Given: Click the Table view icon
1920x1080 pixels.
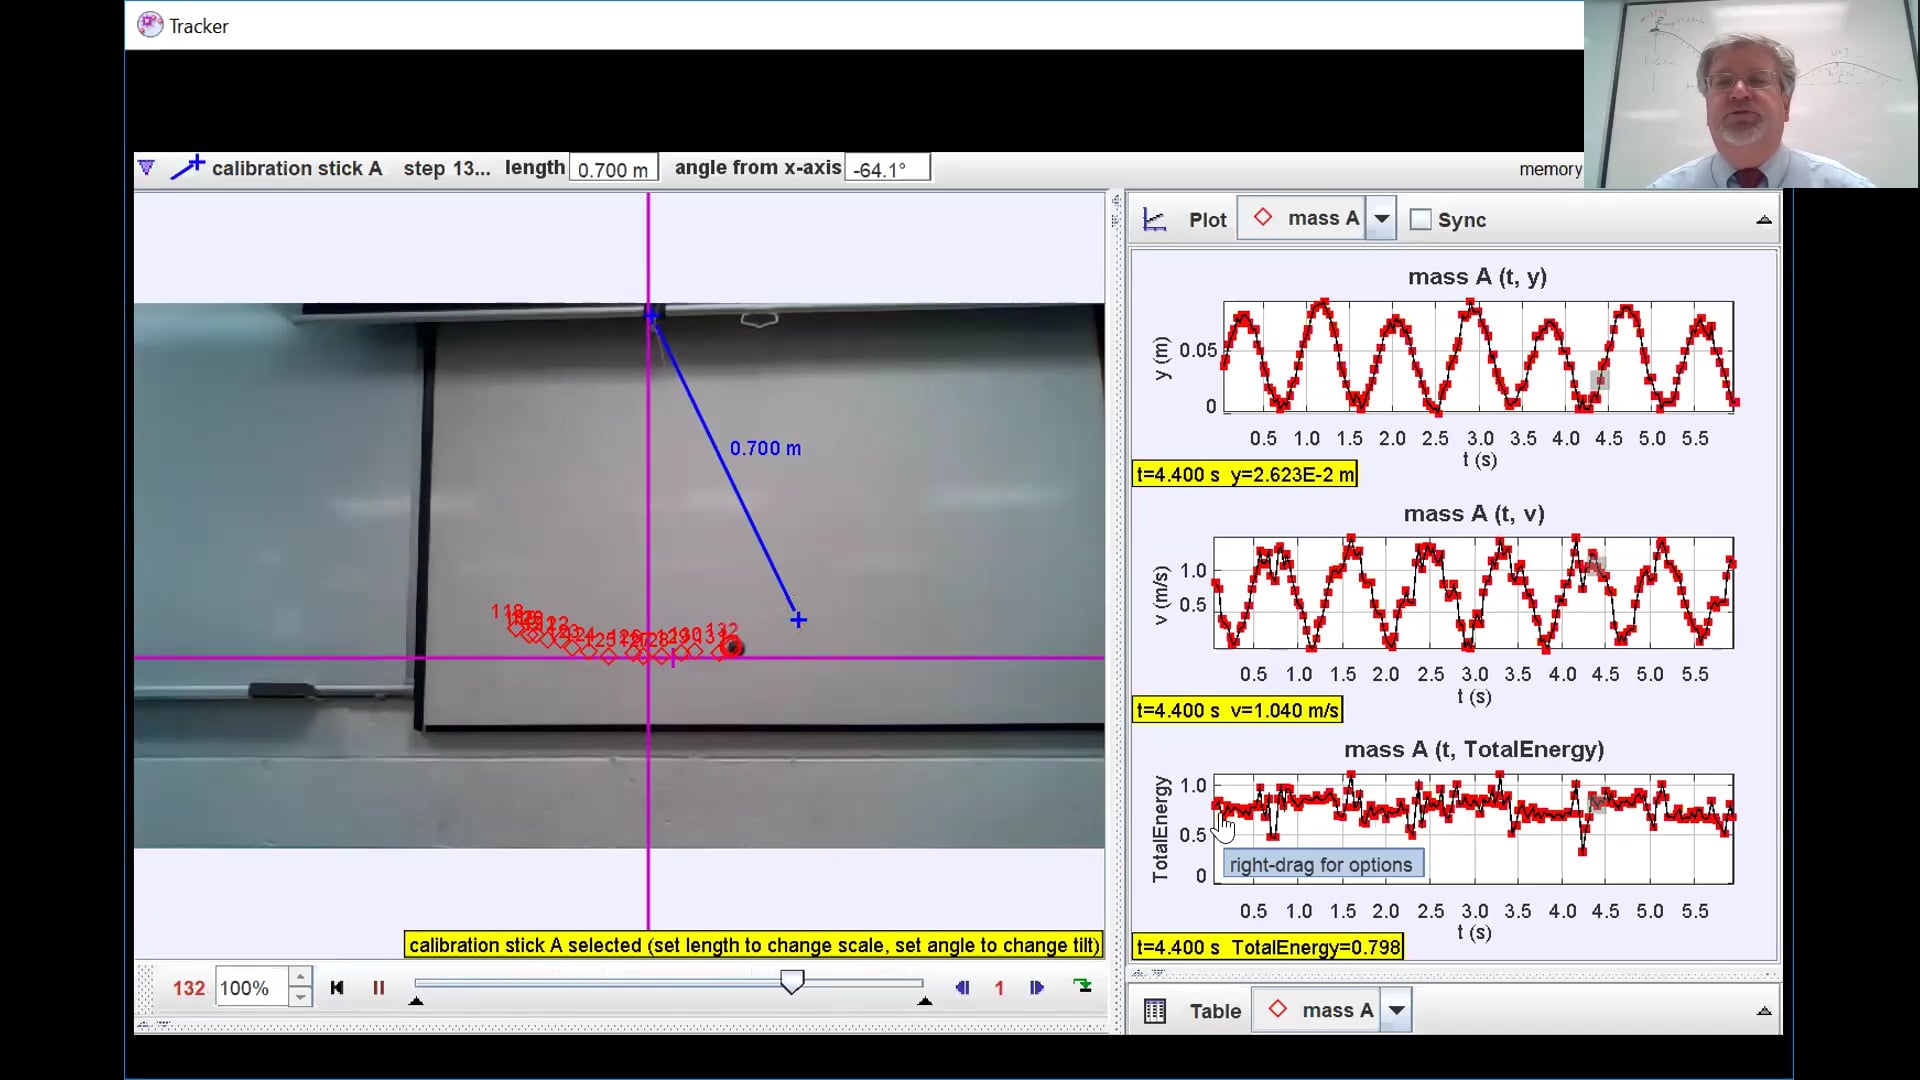Looking at the screenshot, I should coord(1155,1011).
